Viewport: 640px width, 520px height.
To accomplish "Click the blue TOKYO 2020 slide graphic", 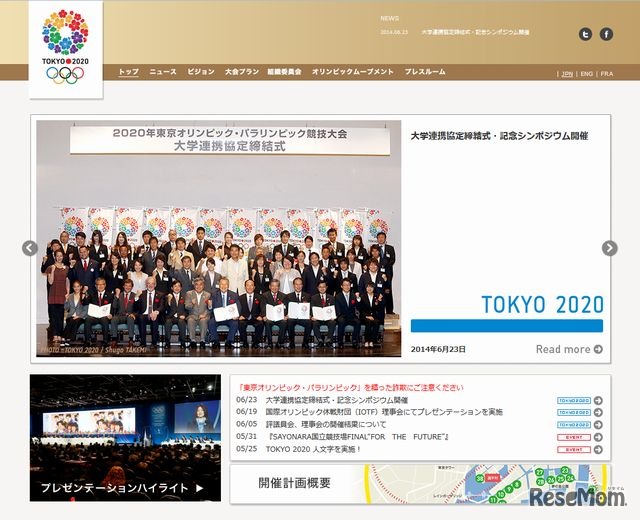I will 507,312.
